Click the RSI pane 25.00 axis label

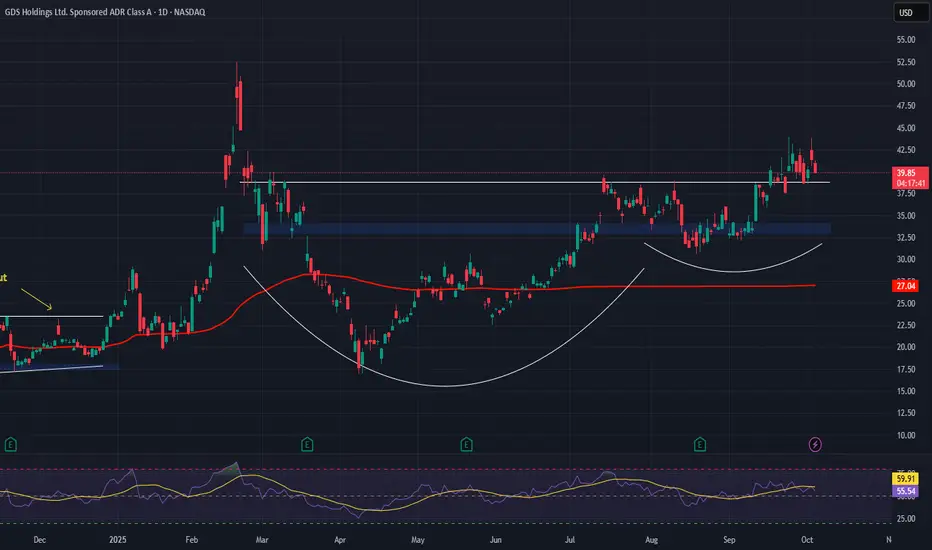click(x=906, y=518)
